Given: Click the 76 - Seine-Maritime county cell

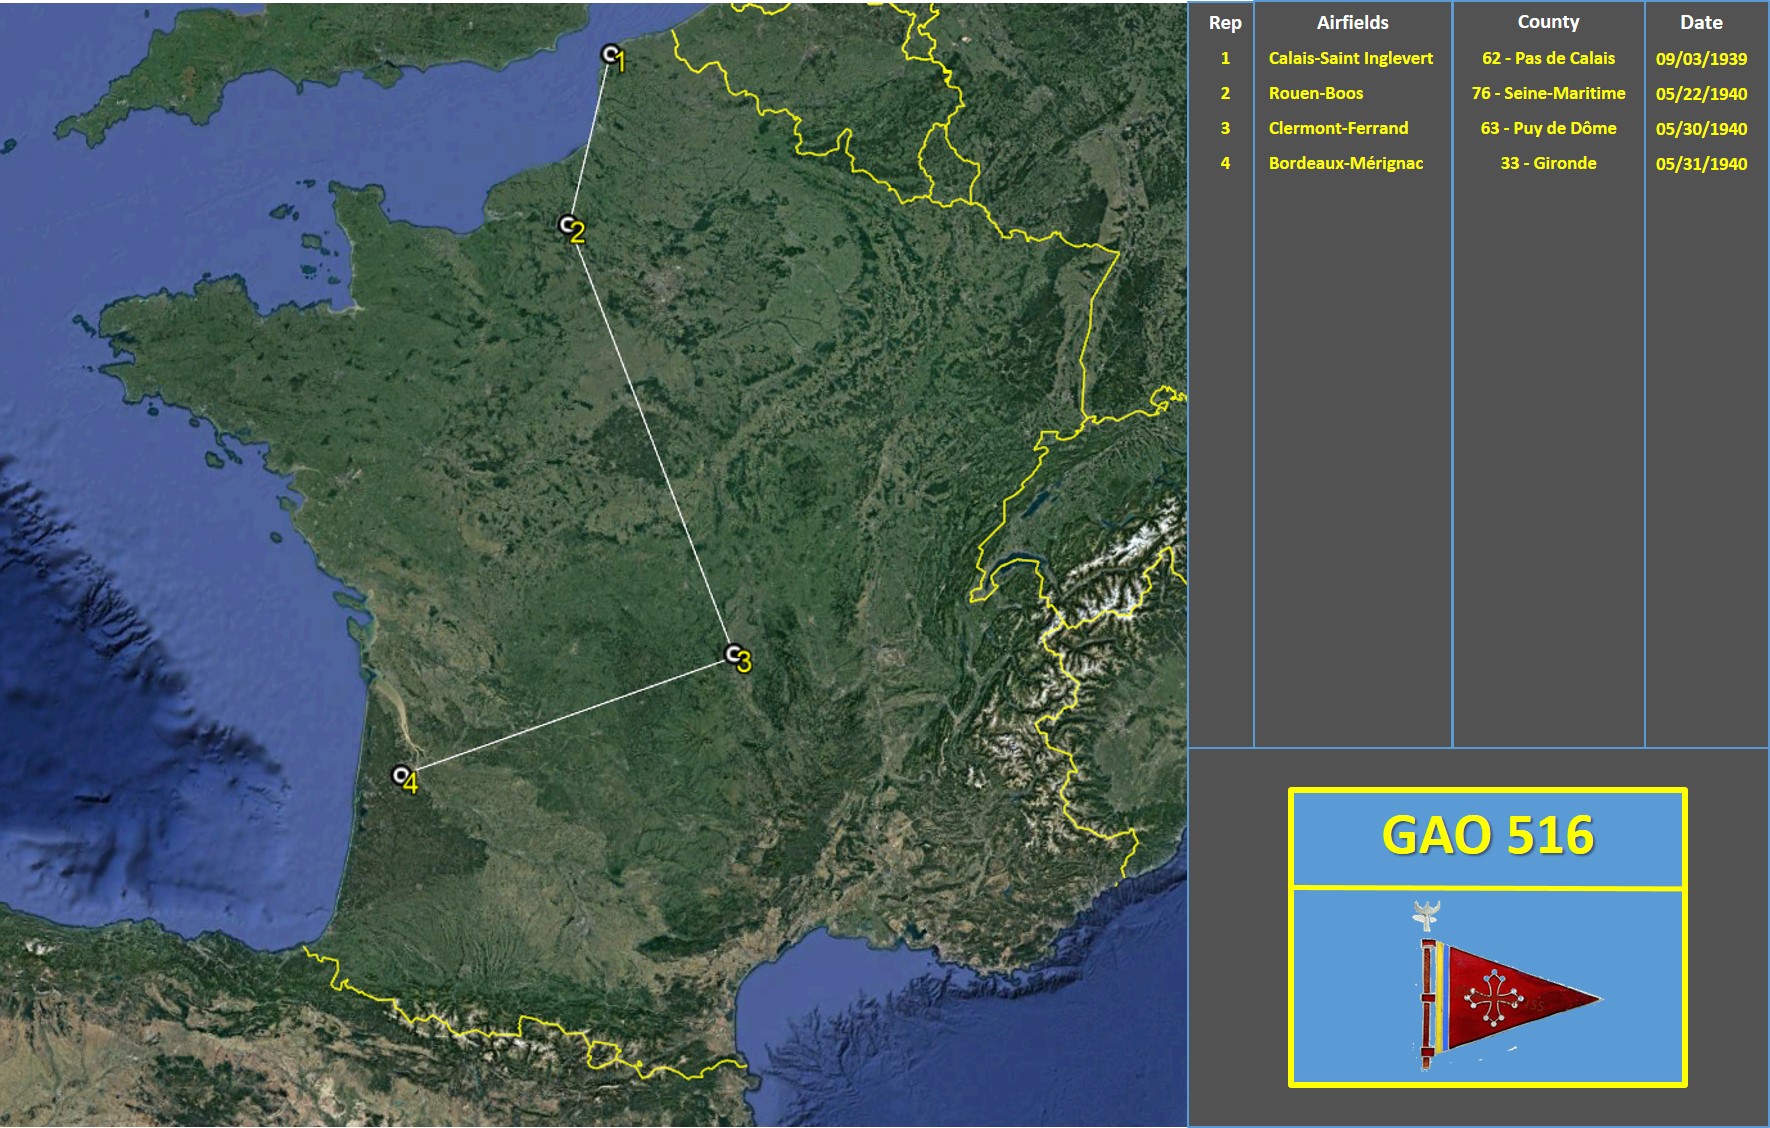Looking at the screenshot, I should coord(1548,93).
